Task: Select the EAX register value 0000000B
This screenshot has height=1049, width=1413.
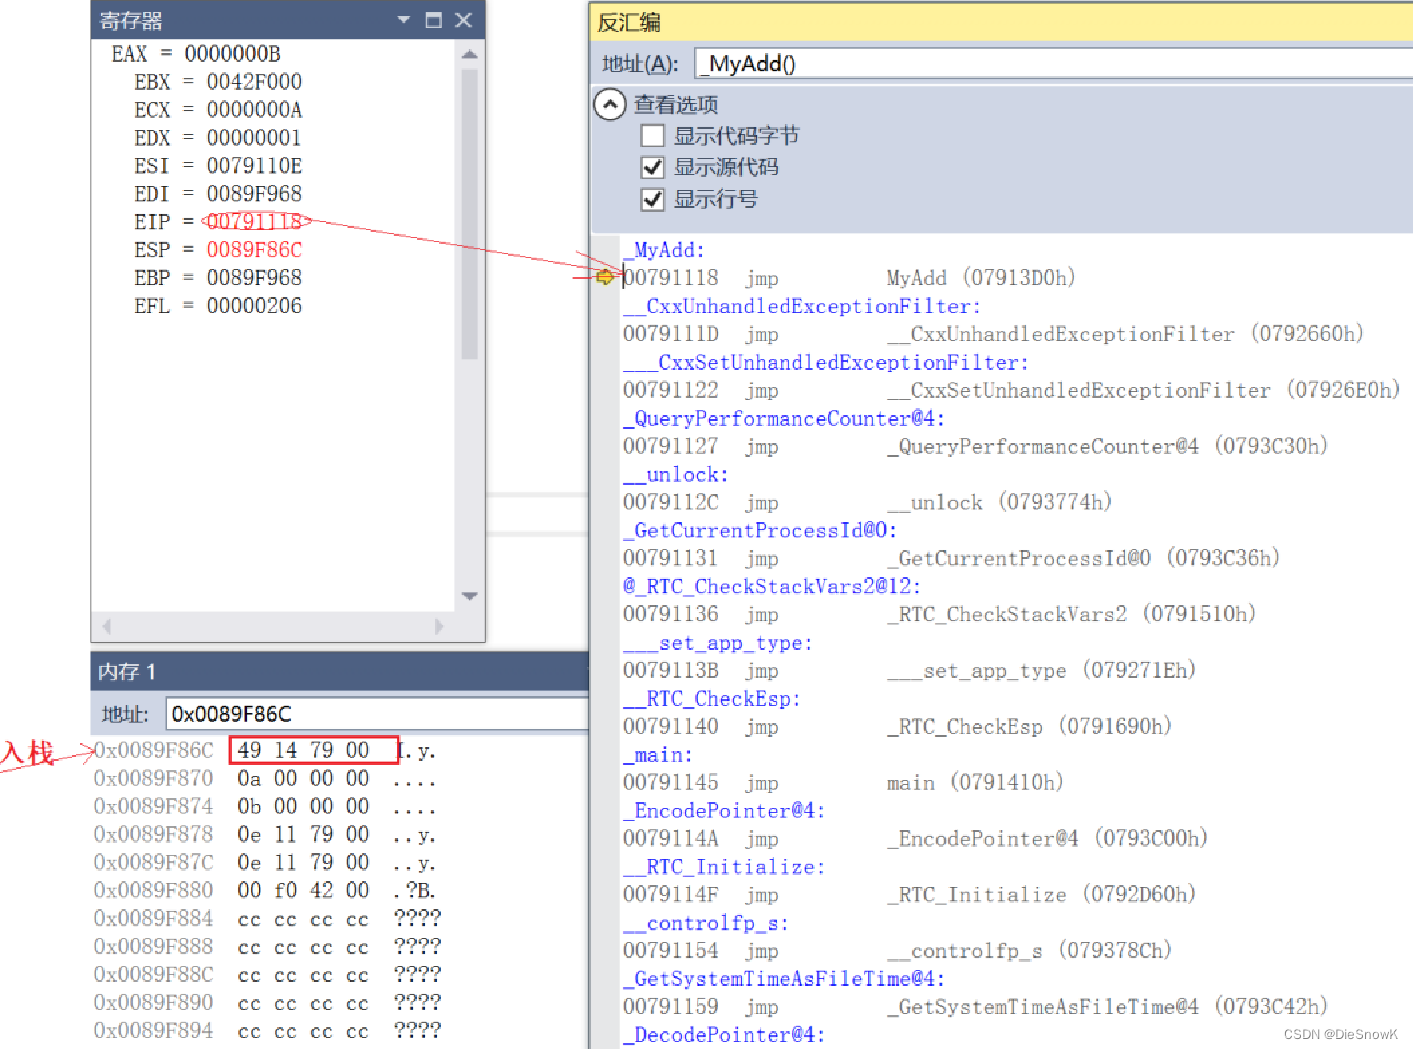Action: [x=232, y=54]
